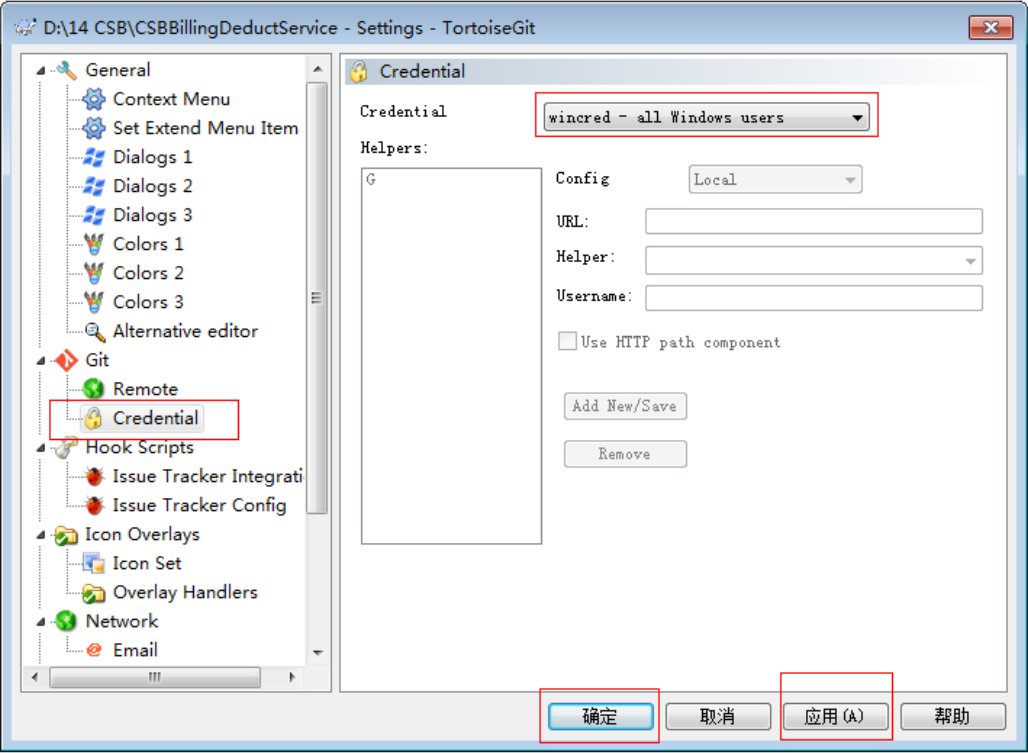Viewport: 1028px width, 753px height.
Task: Click the red Git diamond icon
Action: 66,360
